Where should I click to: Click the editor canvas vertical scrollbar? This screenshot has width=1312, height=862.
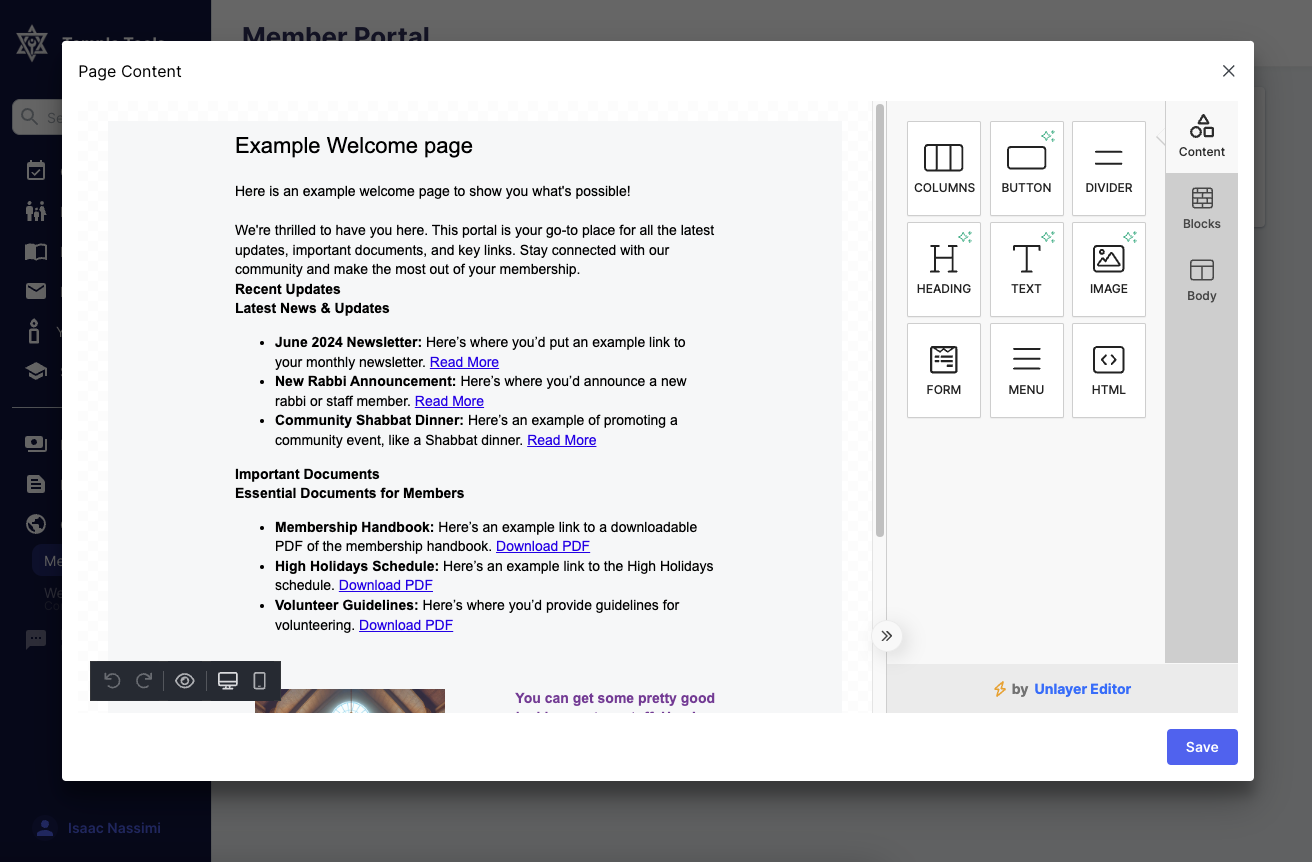coord(880,320)
